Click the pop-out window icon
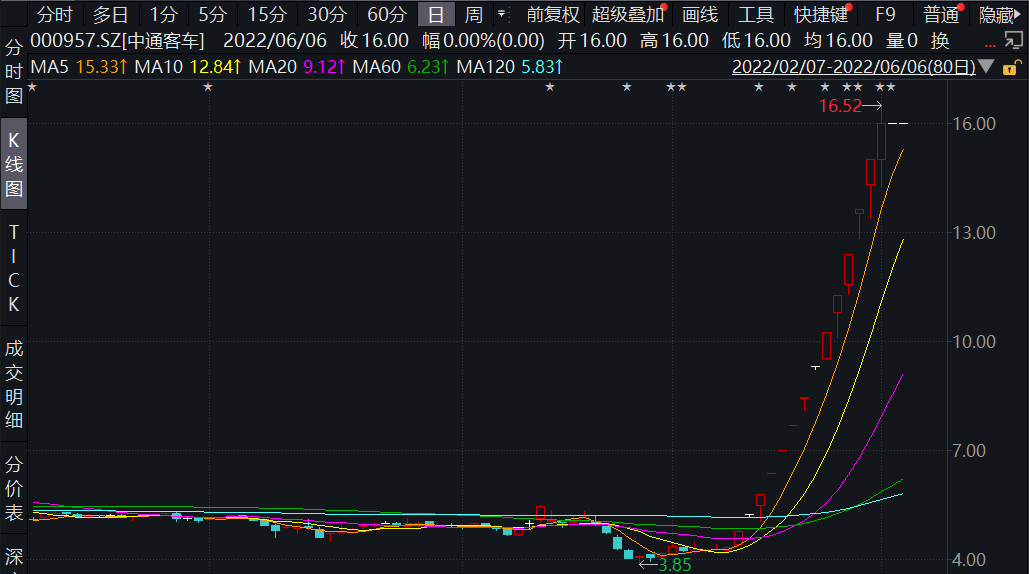Viewport: 1029px width, 574px height. pos(1013,40)
